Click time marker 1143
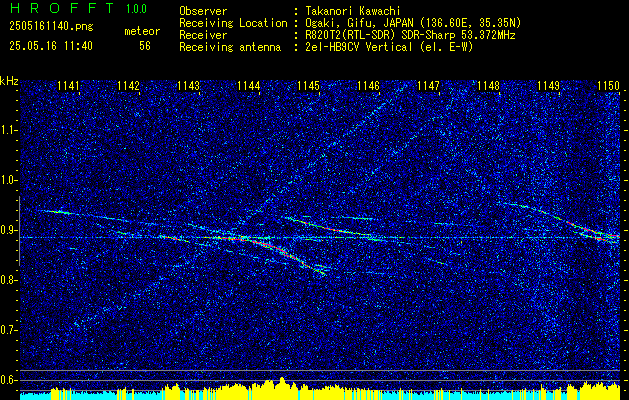This screenshot has width=629, height=400. (189, 85)
